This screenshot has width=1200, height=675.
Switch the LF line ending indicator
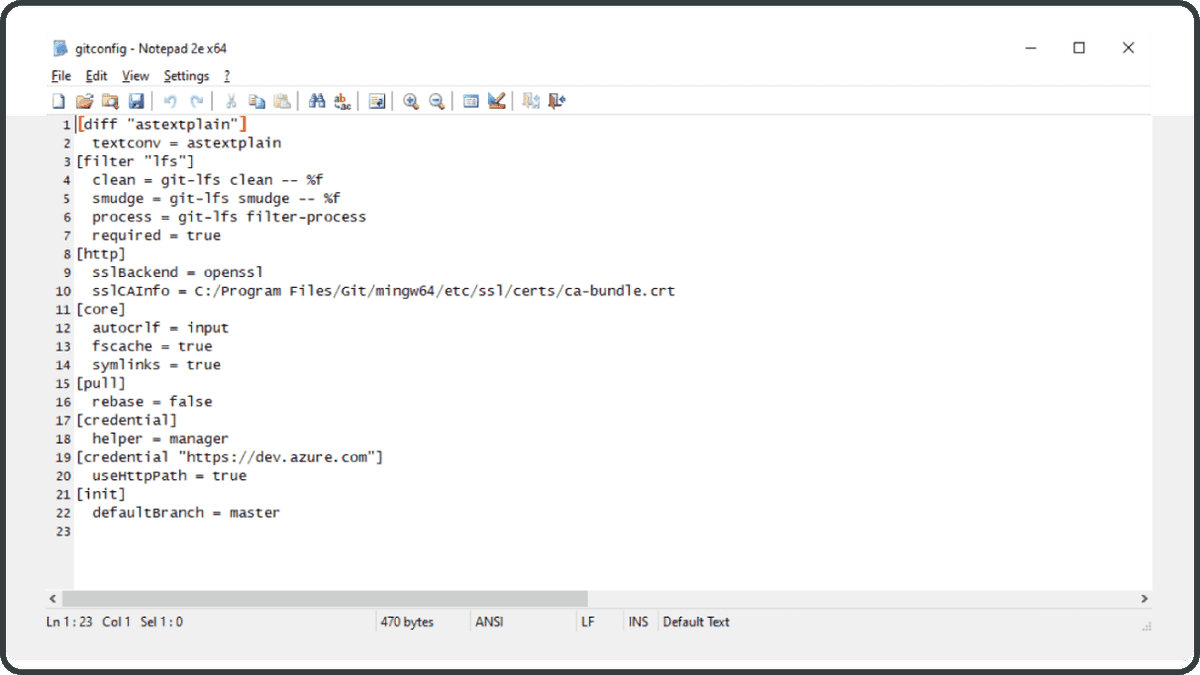pos(589,621)
